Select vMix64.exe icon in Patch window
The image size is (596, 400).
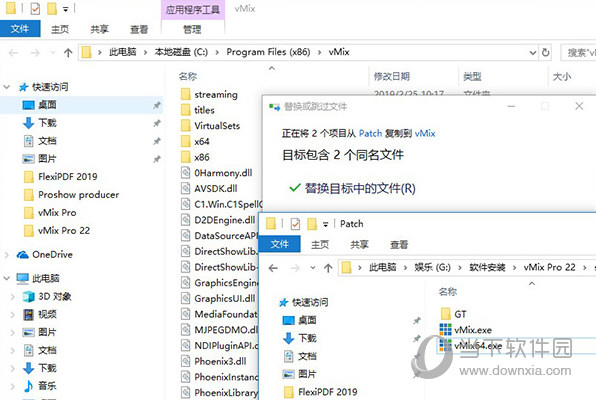tap(445, 345)
